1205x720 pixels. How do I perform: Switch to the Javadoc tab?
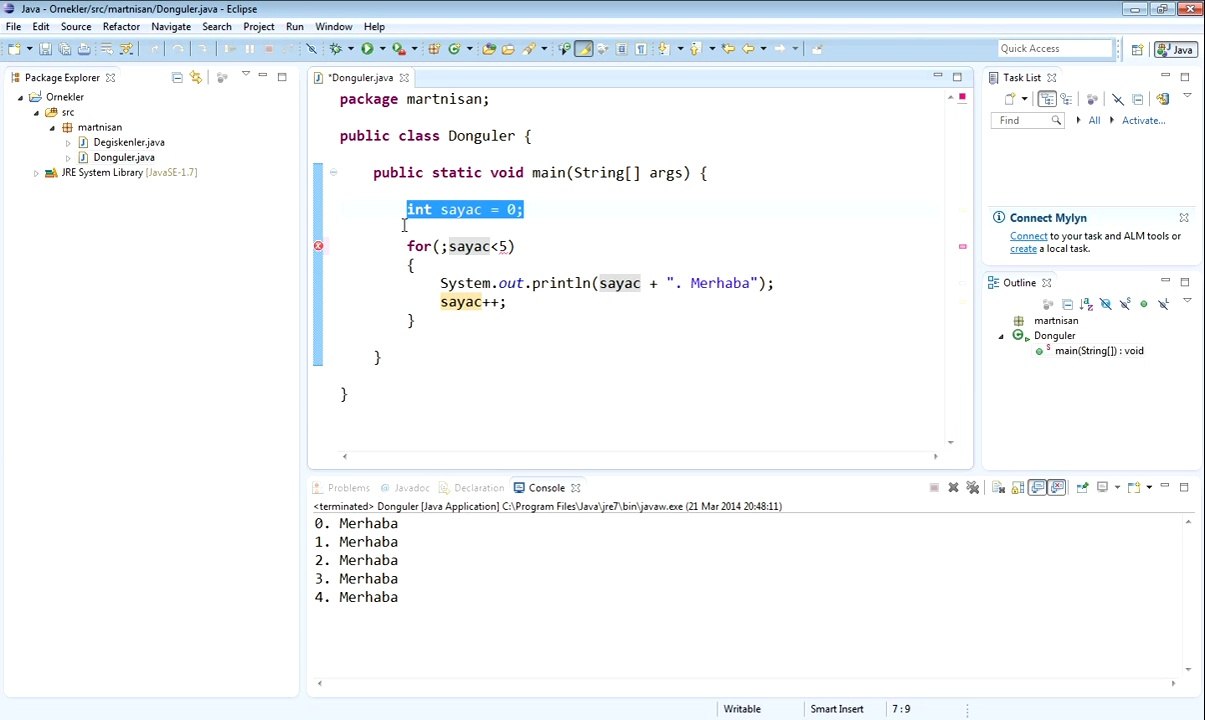coord(403,488)
